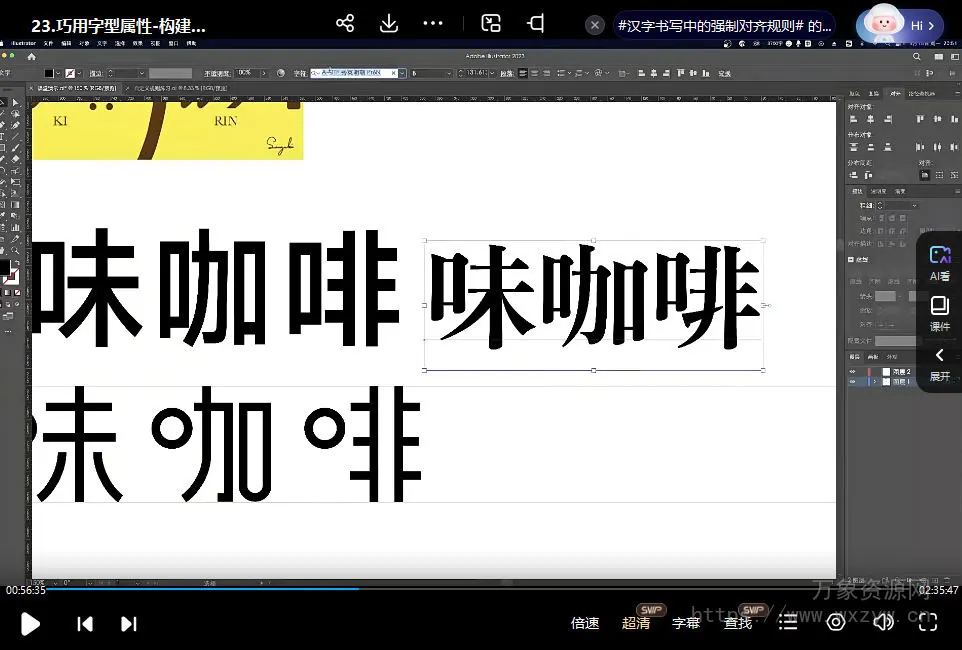Toggle 字幕 subtitles in the player
Image resolution: width=962 pixels, height=650 pixels.
[x=686, y=623]
